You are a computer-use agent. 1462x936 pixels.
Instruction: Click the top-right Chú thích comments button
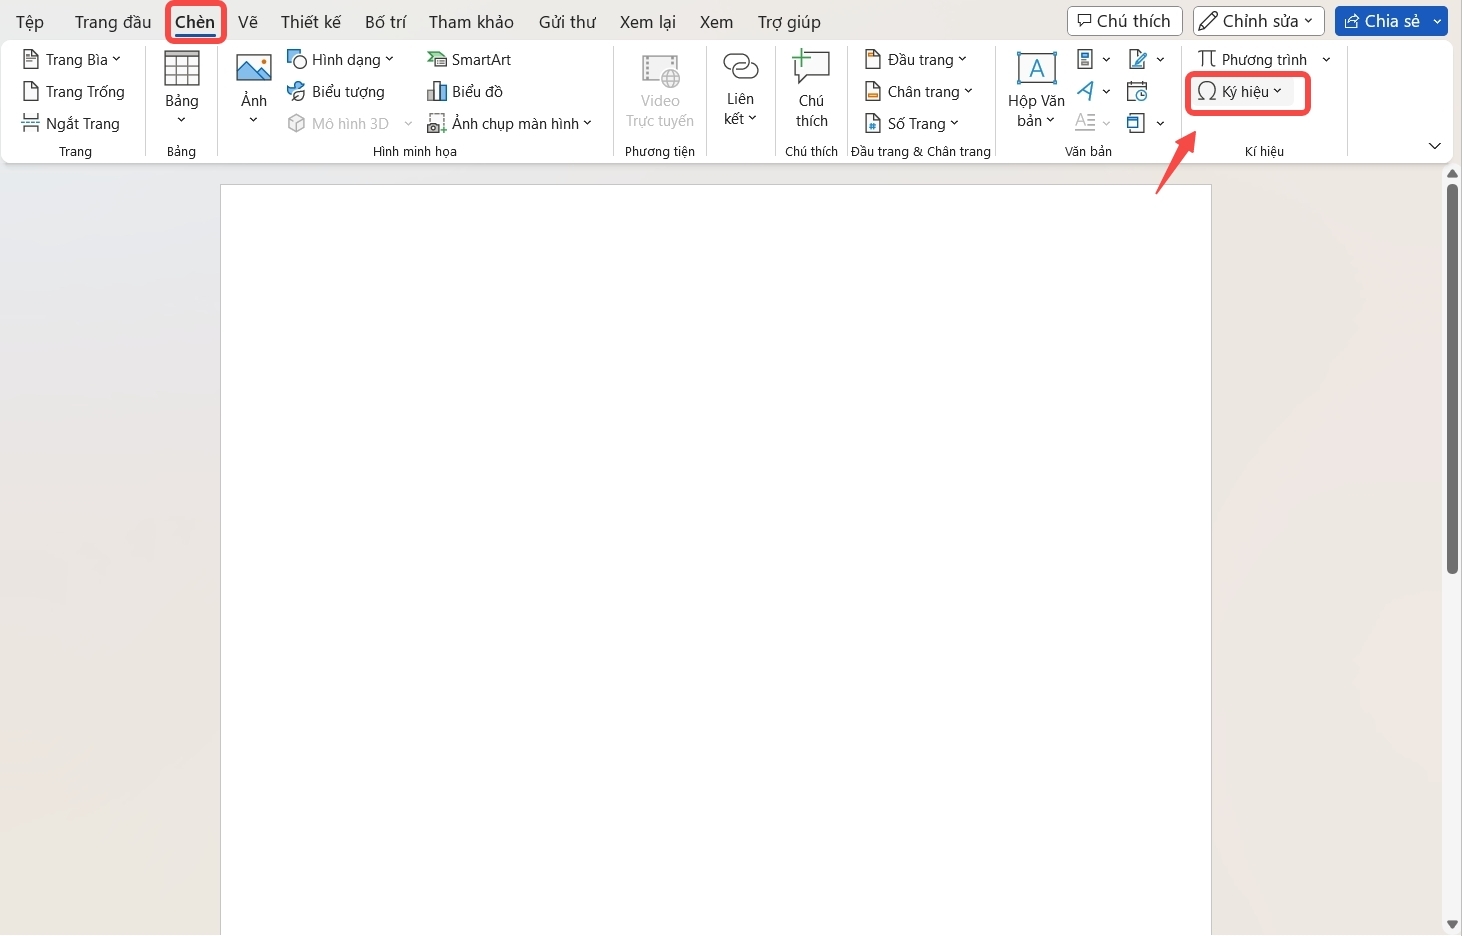point(1125,21)
